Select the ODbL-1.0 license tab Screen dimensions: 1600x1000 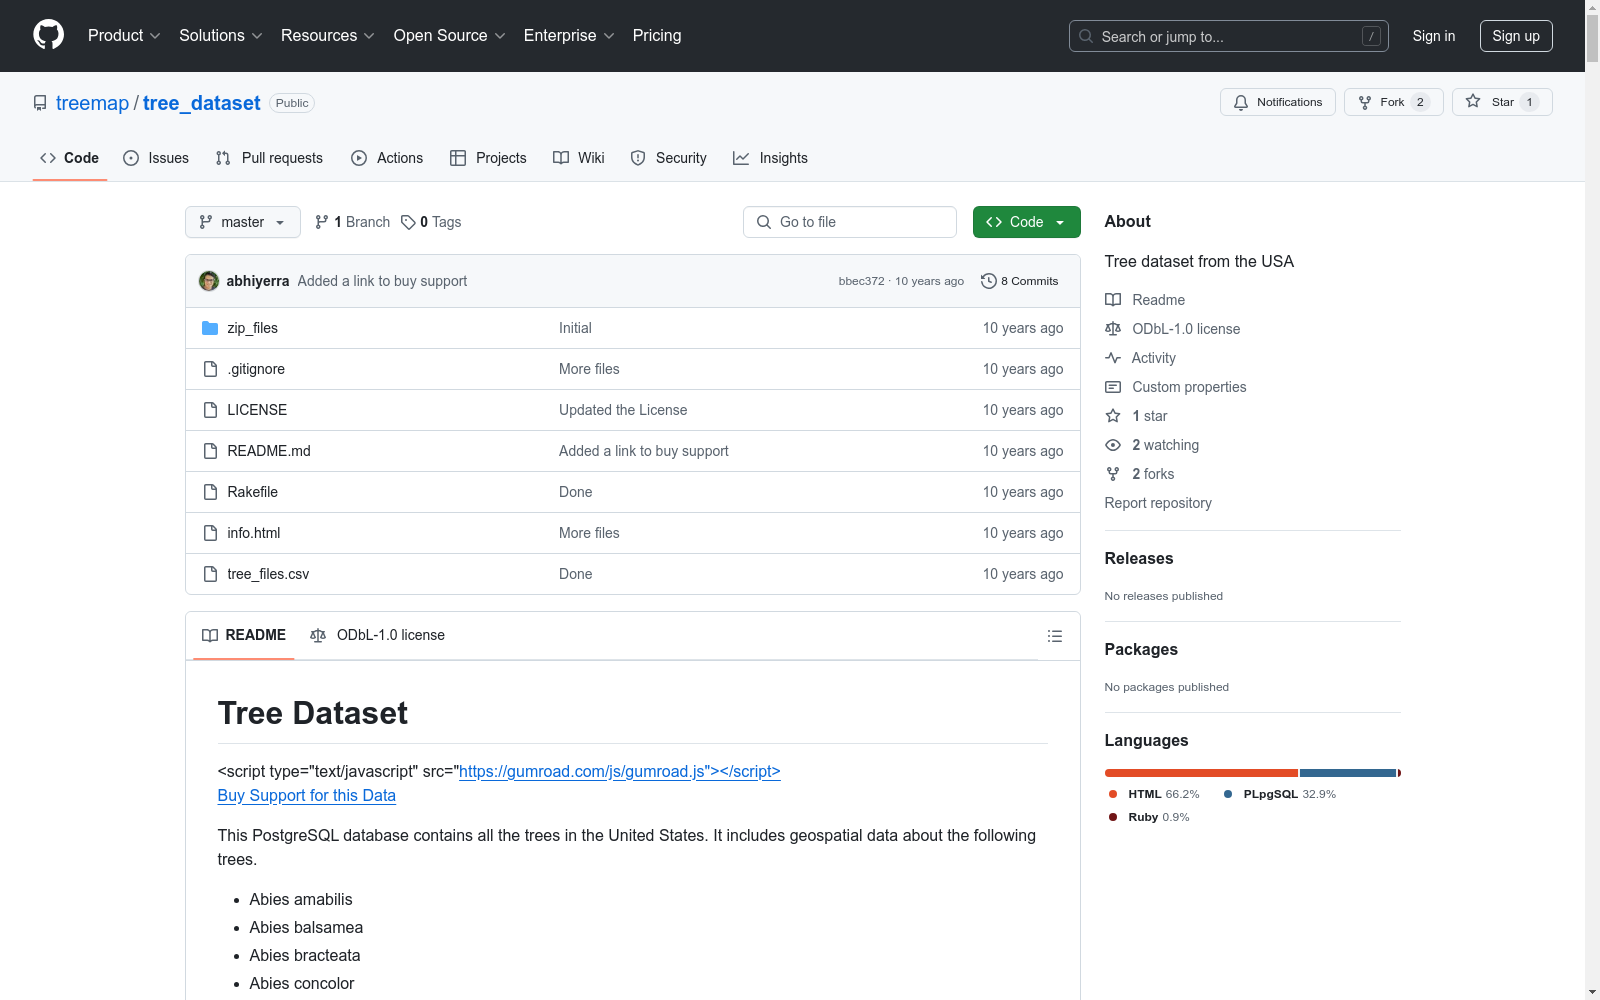coord(378,635)
